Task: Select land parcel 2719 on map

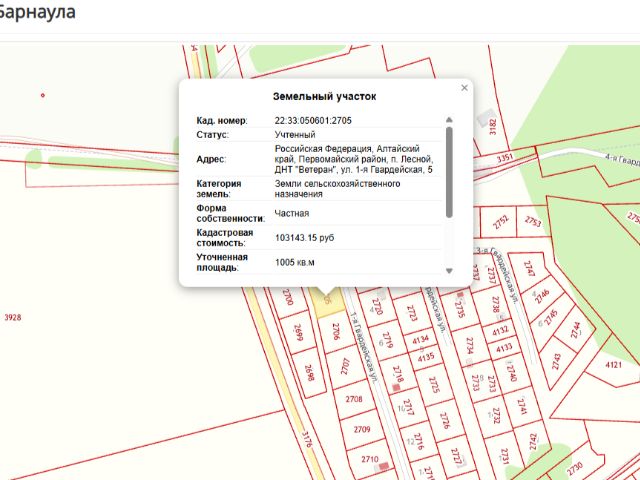Action: click(388, 341)
